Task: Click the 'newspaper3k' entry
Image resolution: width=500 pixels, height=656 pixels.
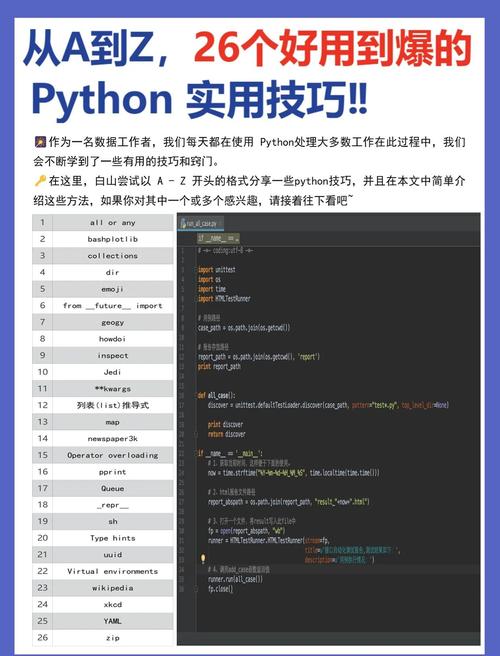Action: (x=113, y=438)
